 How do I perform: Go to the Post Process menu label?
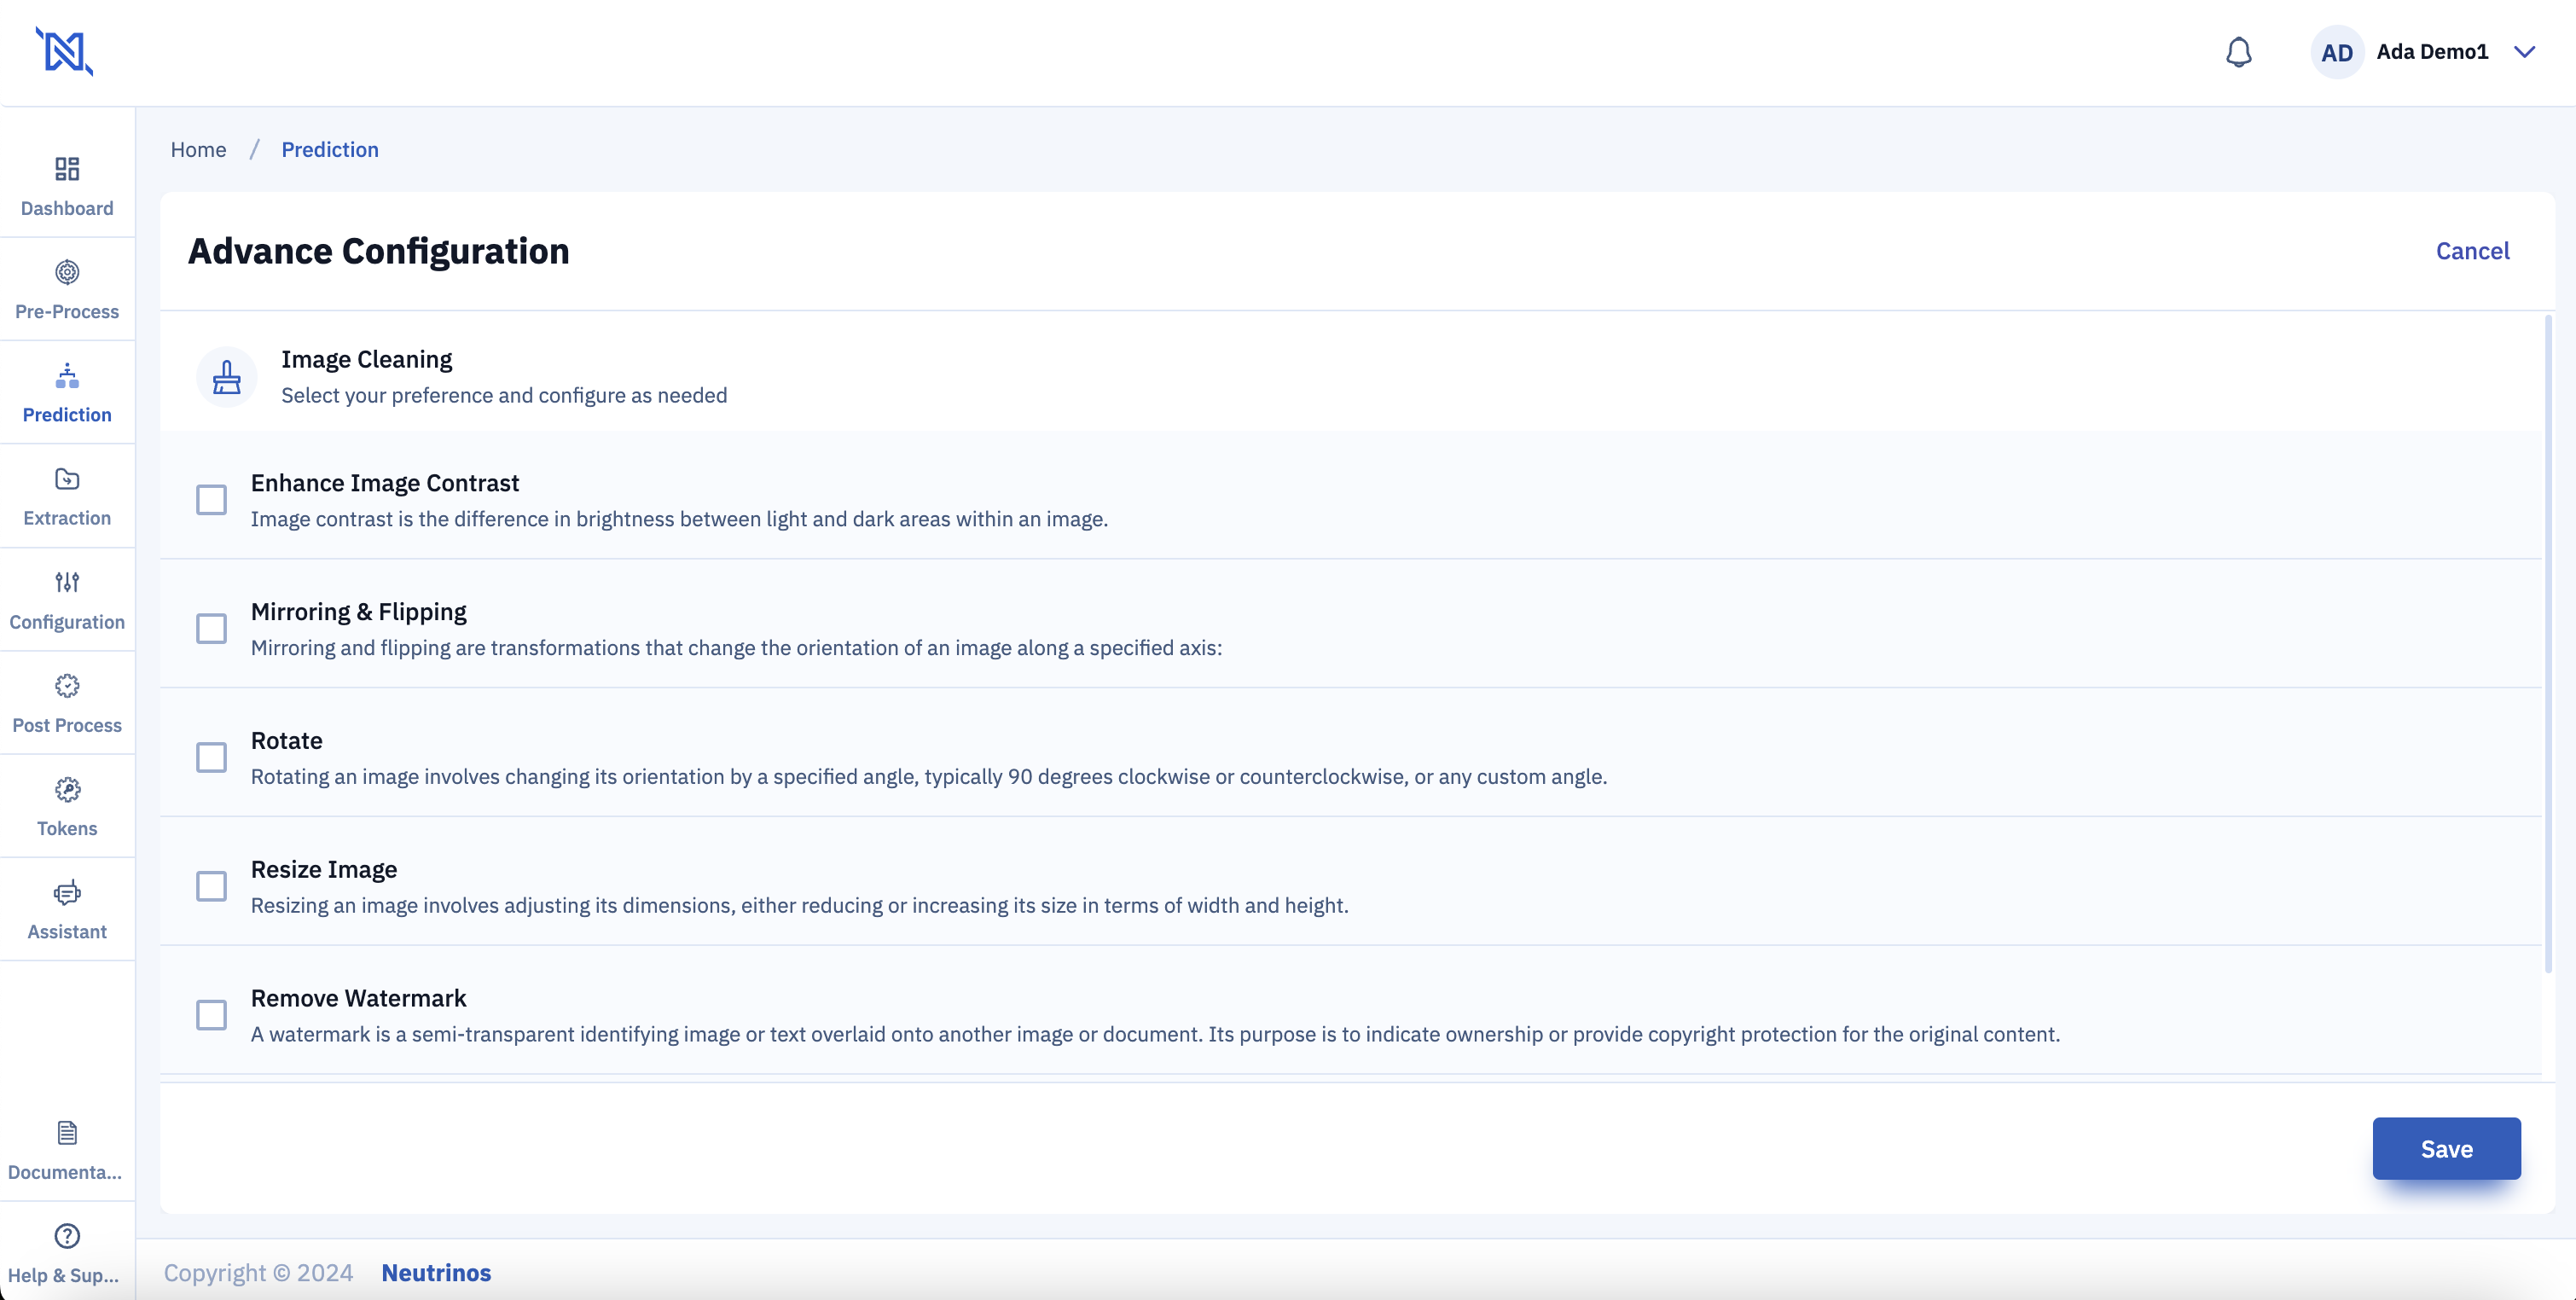[67, 725]
